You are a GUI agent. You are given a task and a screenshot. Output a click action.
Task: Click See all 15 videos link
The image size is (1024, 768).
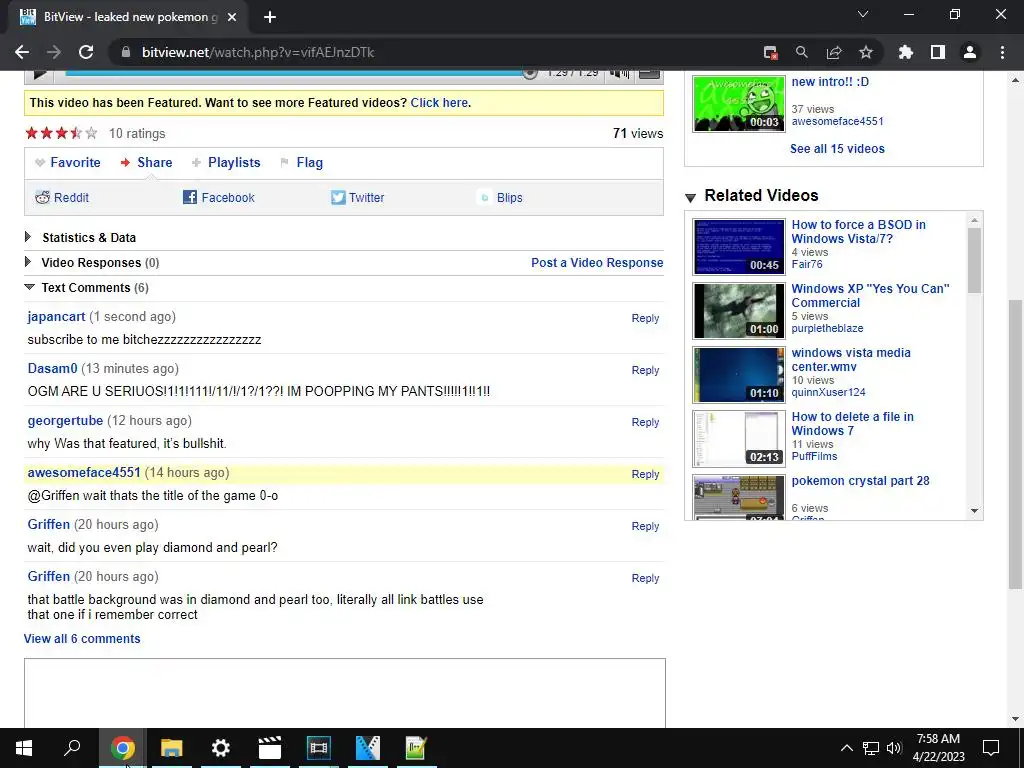[x=837, y=148]
